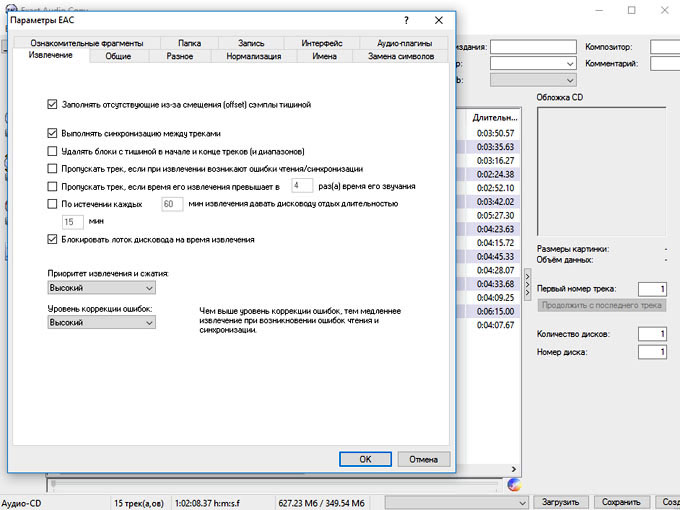Image resolution: width=680 pixels, height=510 pixels.
Task: Enable the delete silence blocks checkbox
Action: pyautogui.click(x=53, y=151)
